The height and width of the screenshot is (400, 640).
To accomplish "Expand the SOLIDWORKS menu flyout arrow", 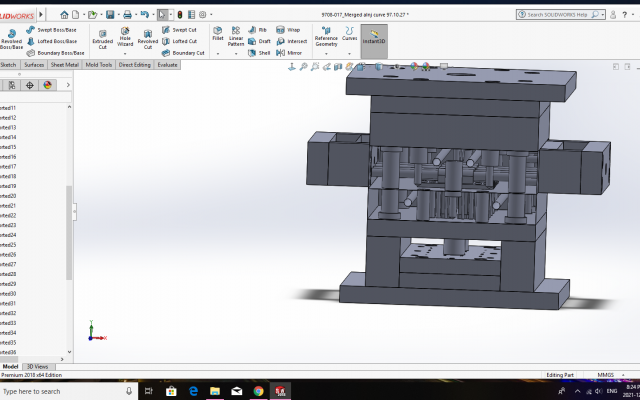I will pos(41,15).
